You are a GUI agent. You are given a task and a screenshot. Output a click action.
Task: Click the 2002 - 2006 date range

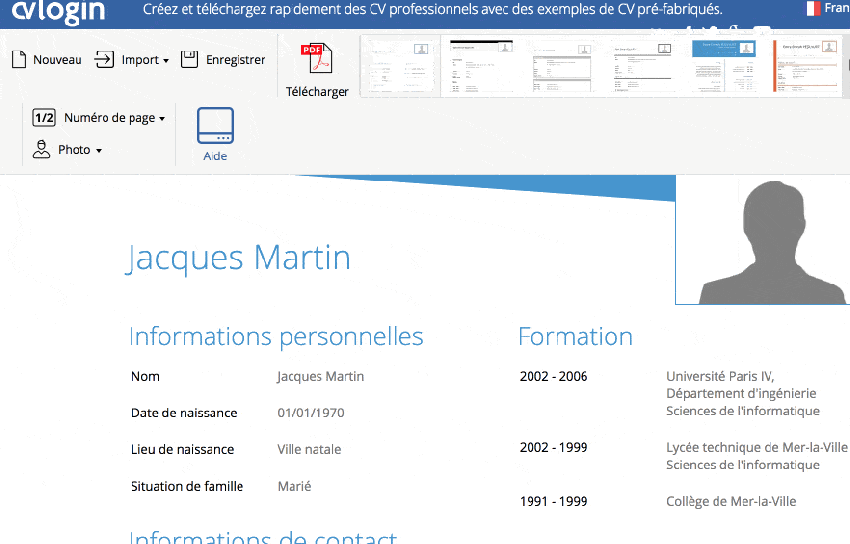[553, 377]
